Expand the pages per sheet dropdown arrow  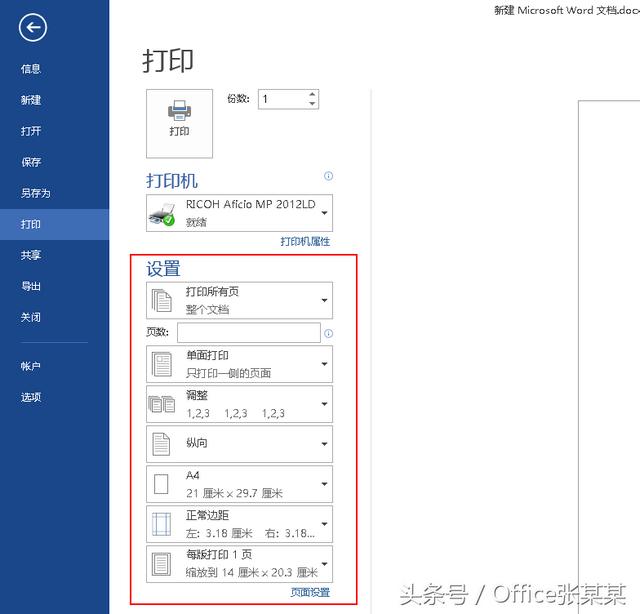click(x=324, y=564)
